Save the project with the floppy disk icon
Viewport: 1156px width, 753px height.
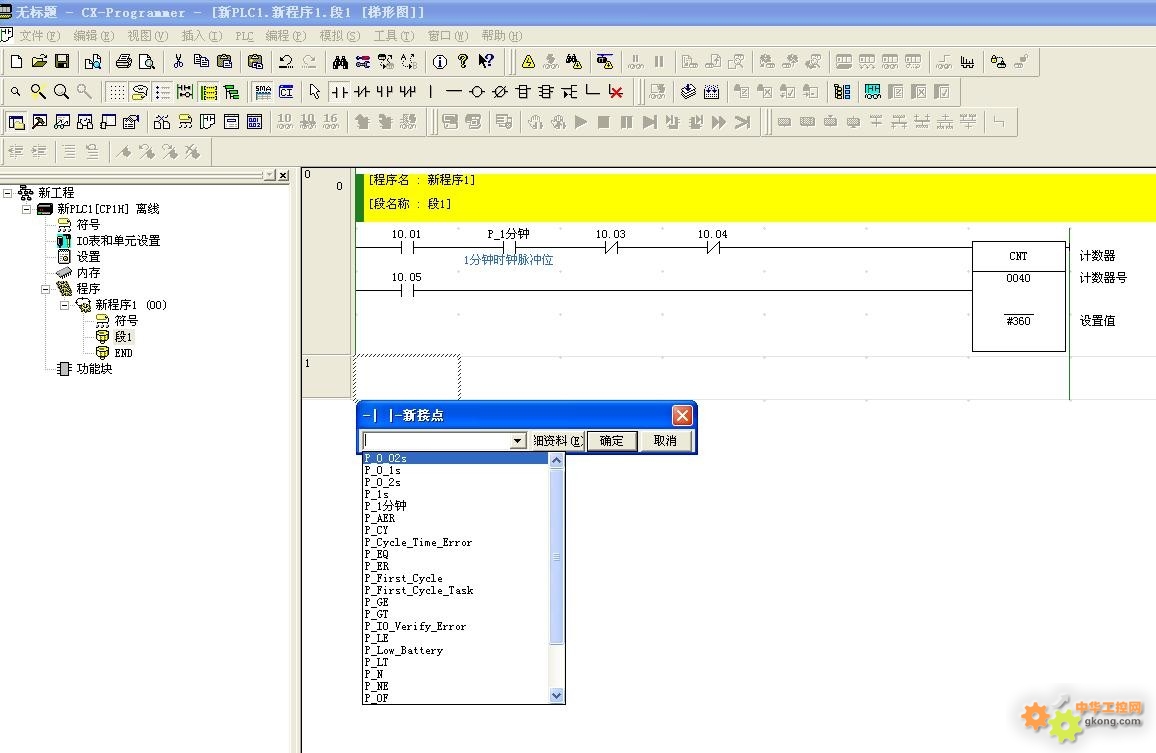62,61
